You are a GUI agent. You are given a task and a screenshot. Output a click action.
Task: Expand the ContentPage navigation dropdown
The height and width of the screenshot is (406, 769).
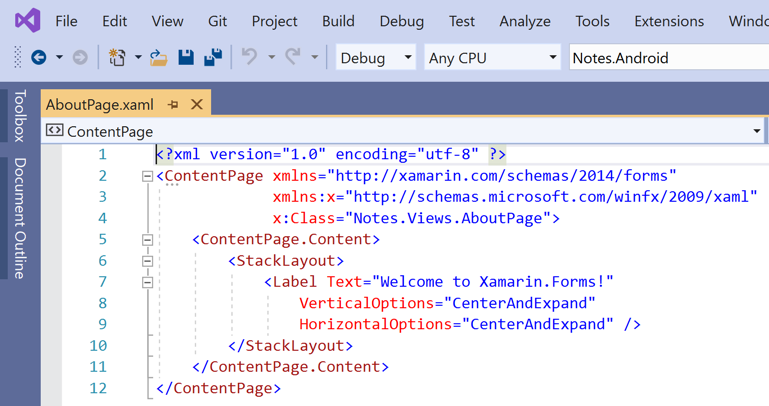pos(756,131)
